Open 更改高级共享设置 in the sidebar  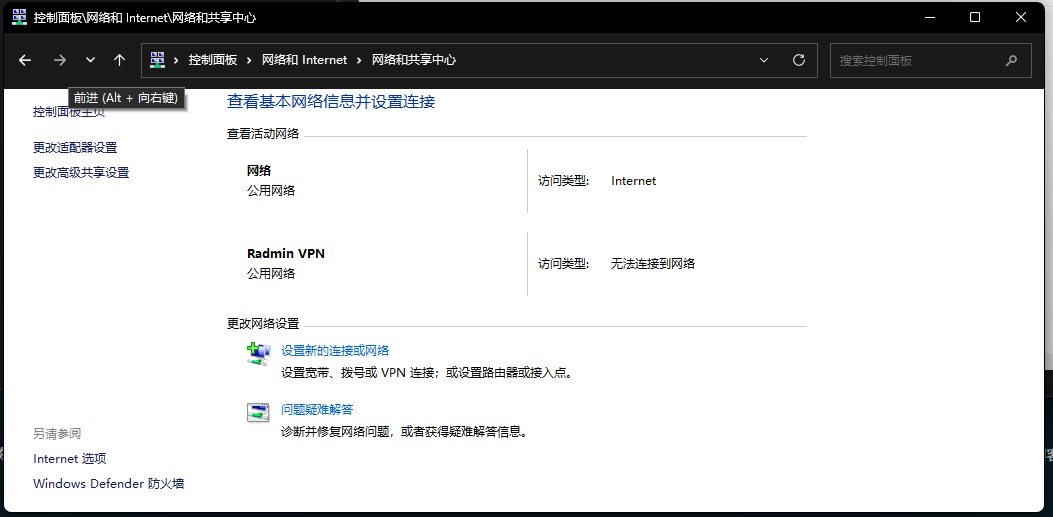(x=81, y=173)
